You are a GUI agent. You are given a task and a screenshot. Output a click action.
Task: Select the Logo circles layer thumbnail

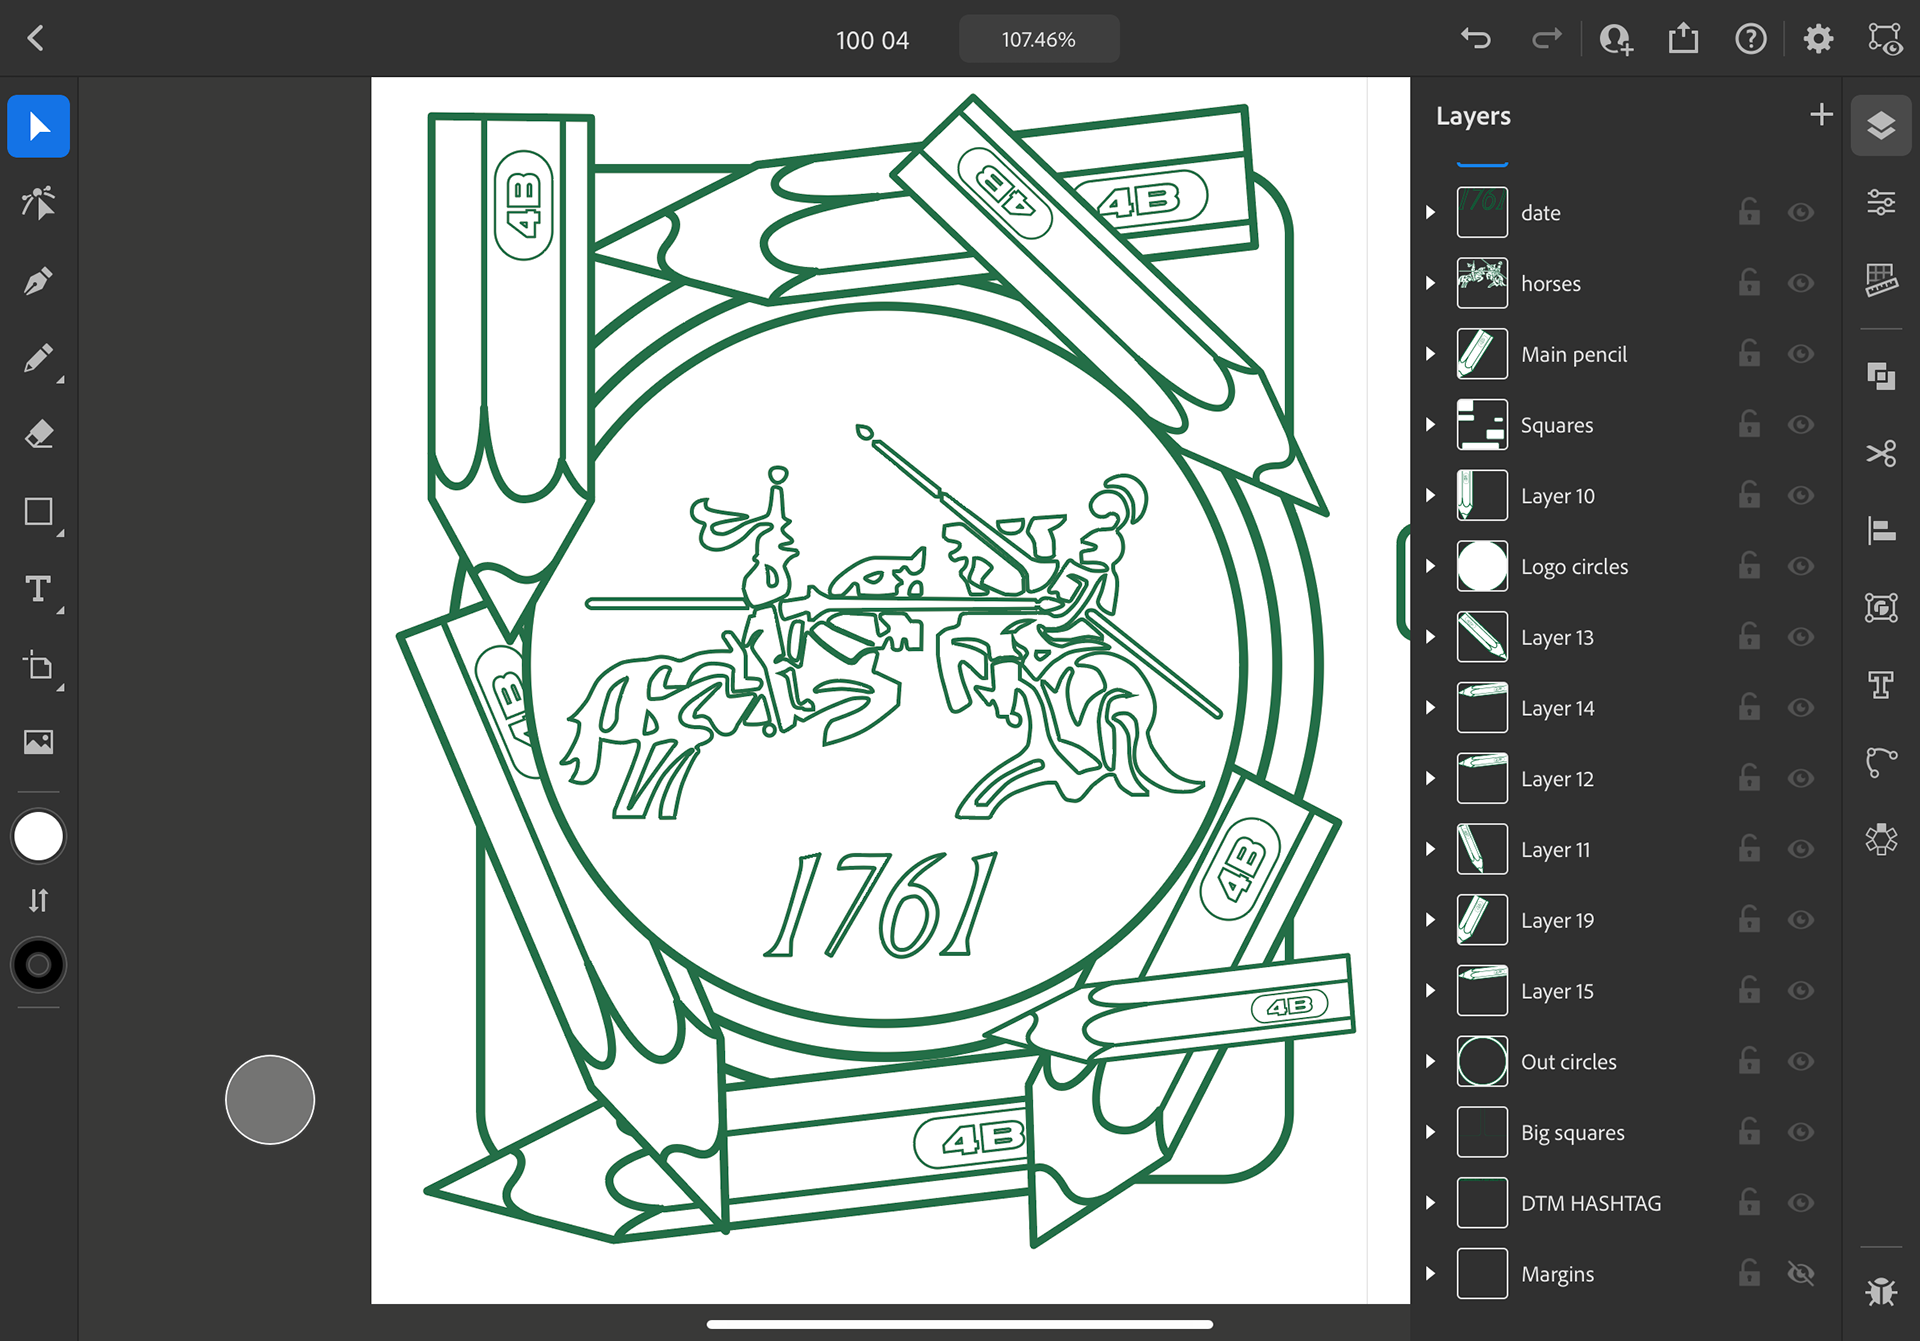tap(1482, 566)
